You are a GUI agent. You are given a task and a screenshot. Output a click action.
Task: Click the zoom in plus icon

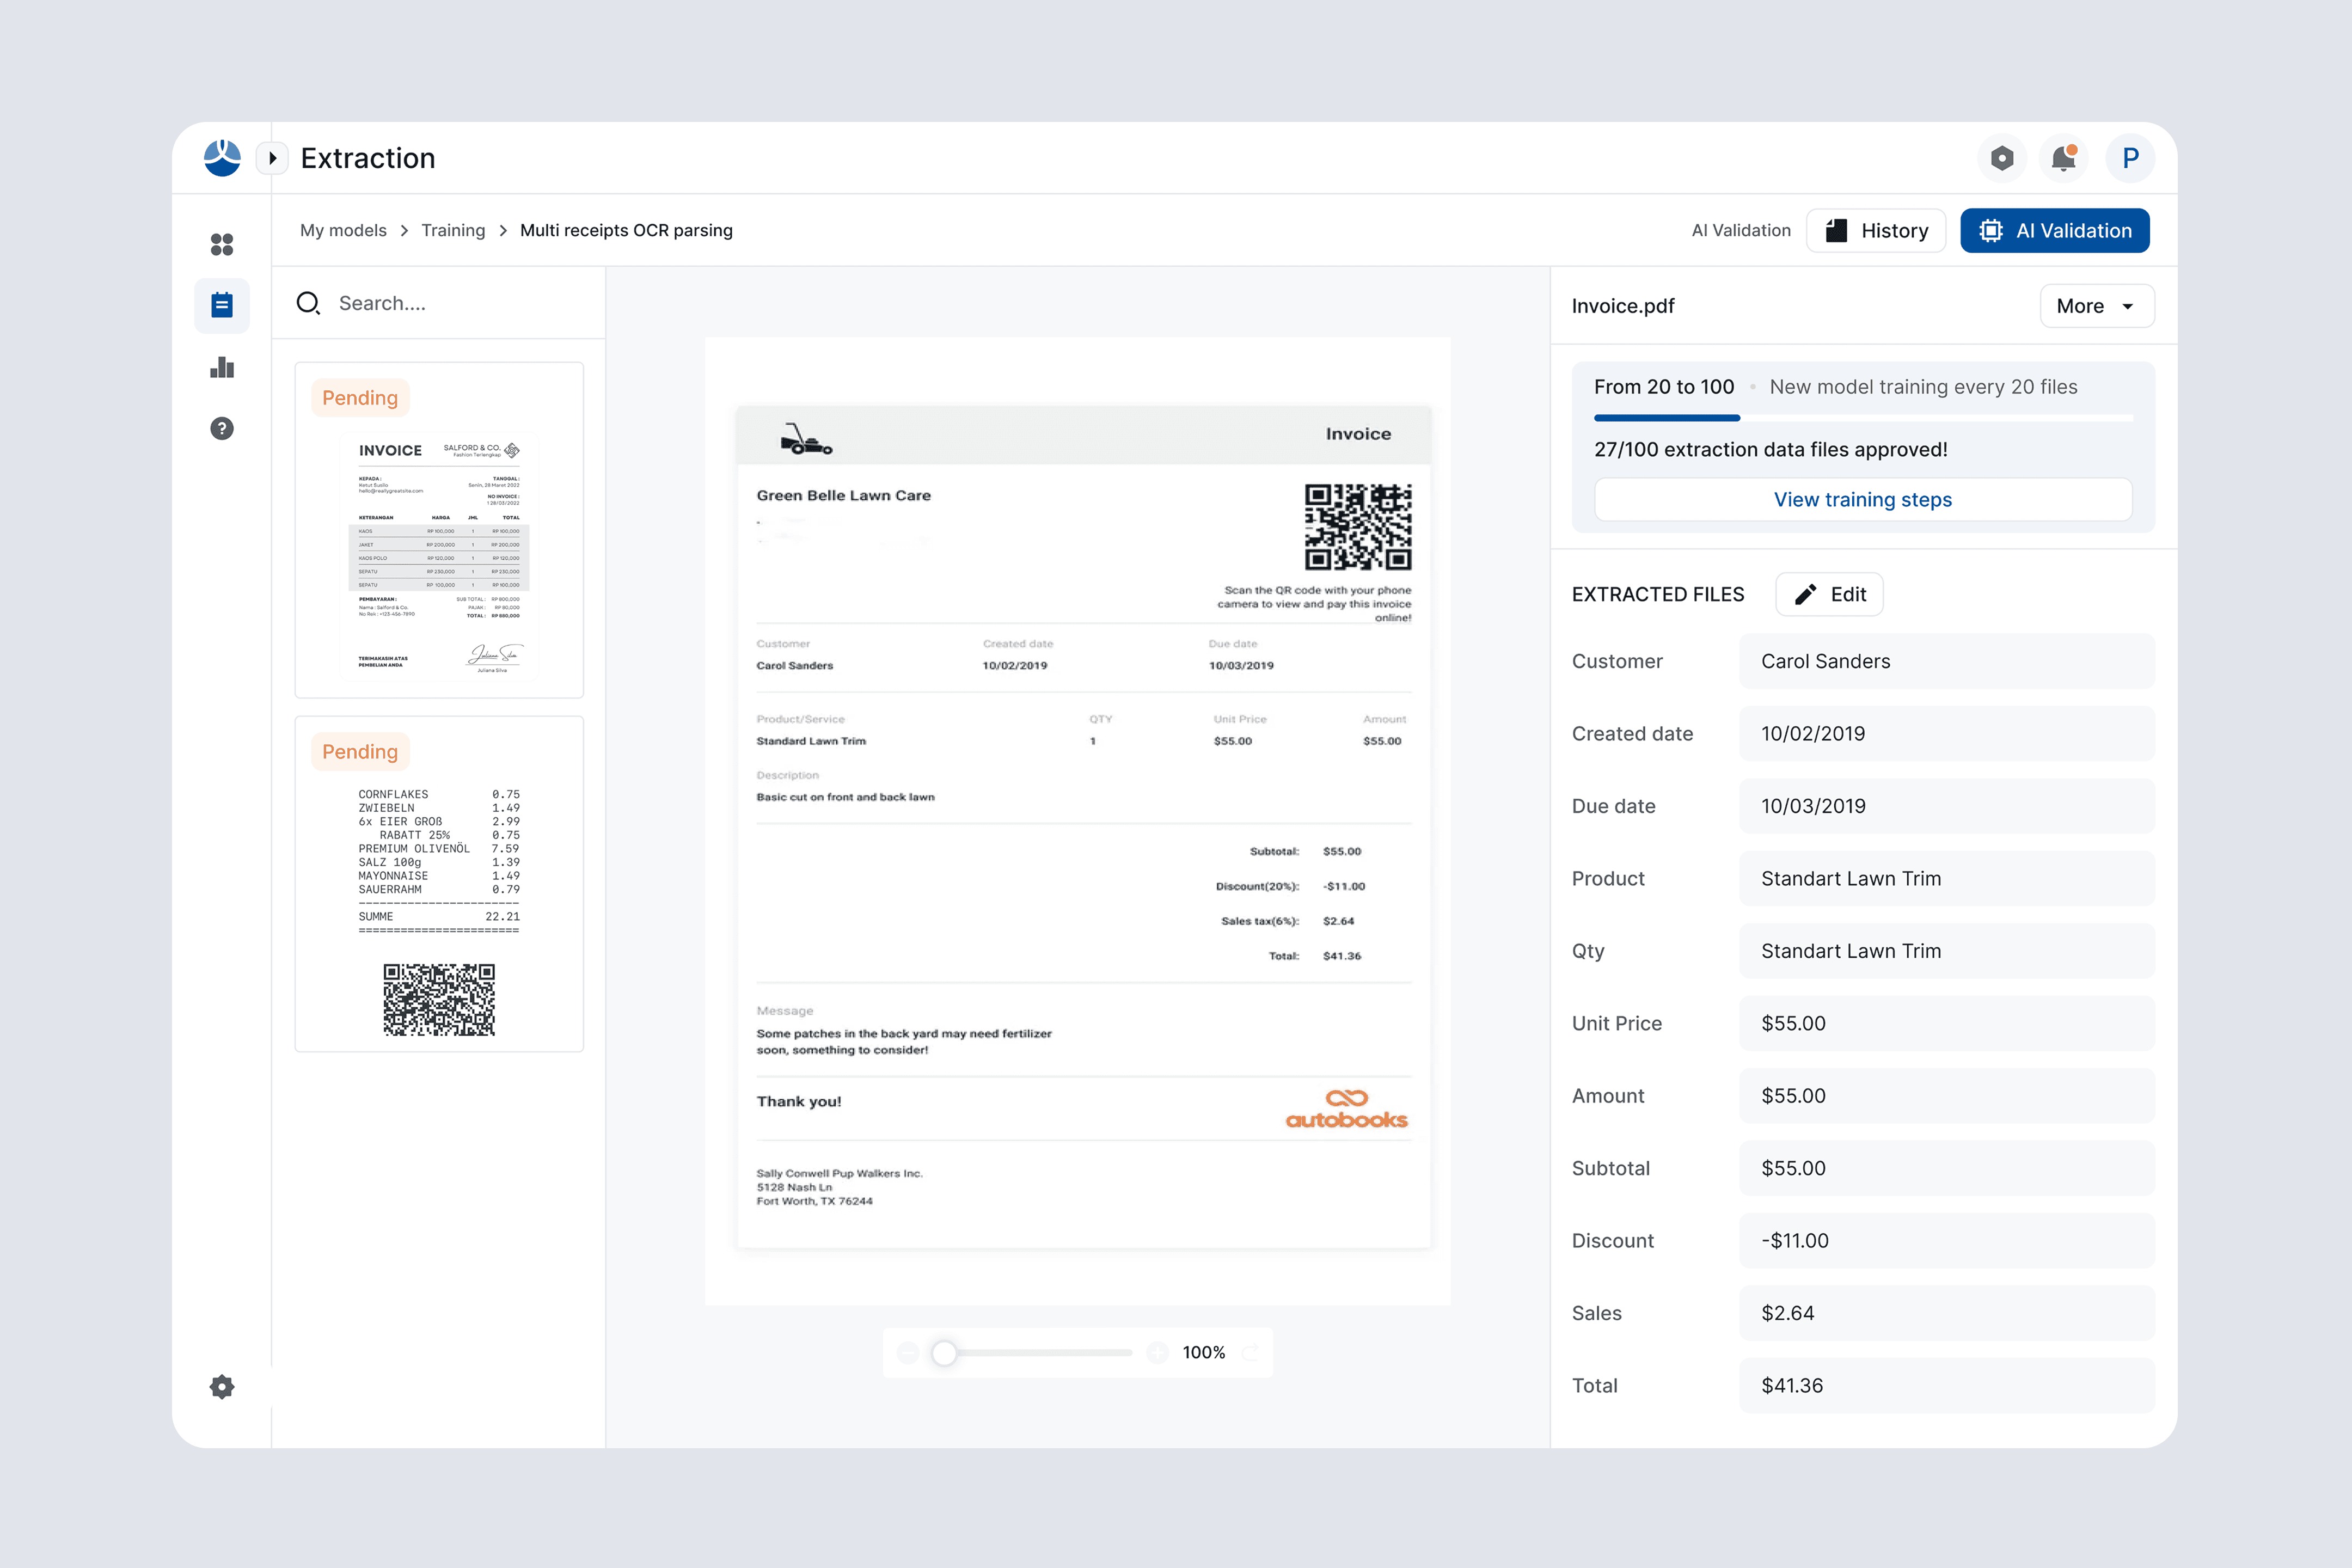(1158, 1353)
